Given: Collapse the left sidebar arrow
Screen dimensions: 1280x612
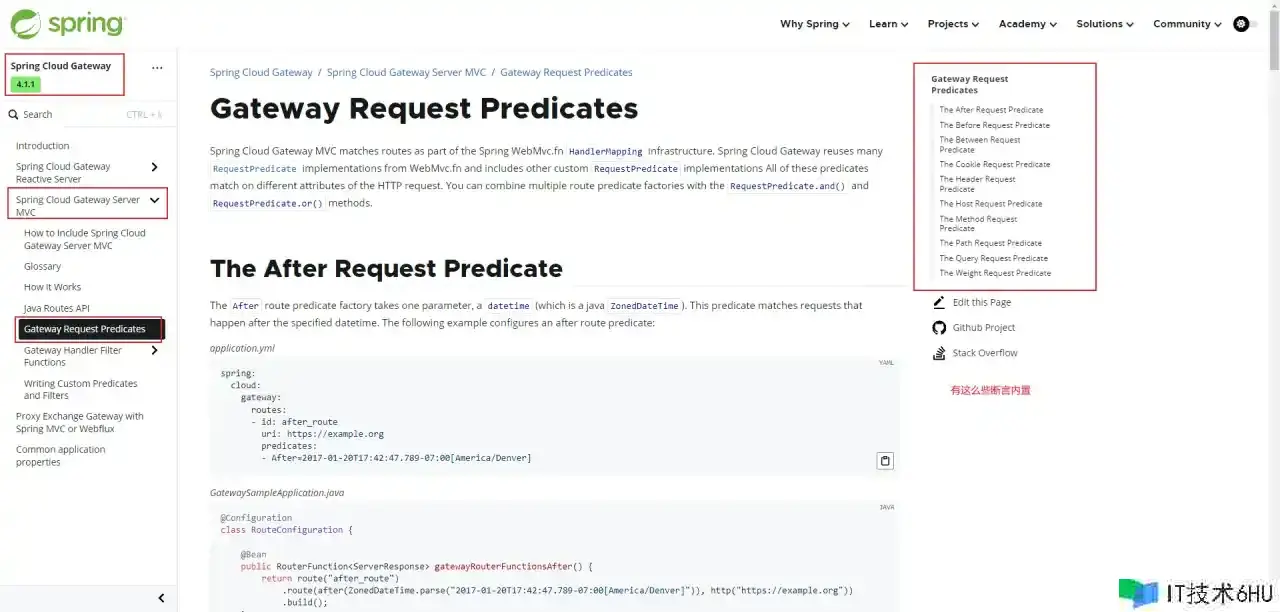Looking at the screenshot, I should [162, 598].
